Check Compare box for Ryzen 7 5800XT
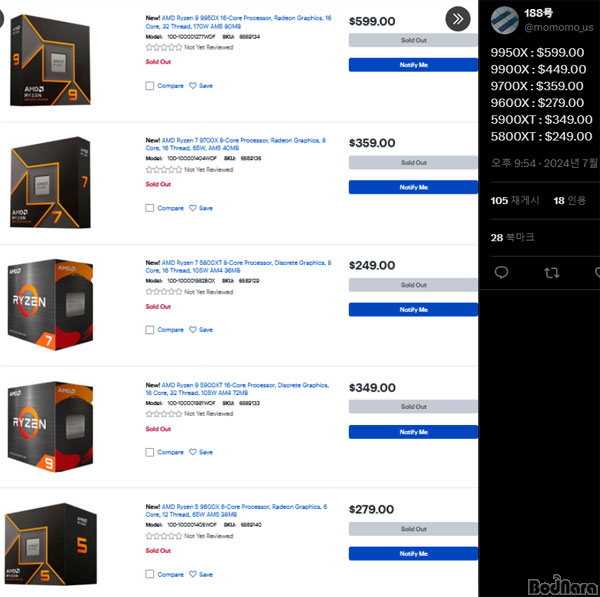600x597 pixels. click(x=150, y=330)
